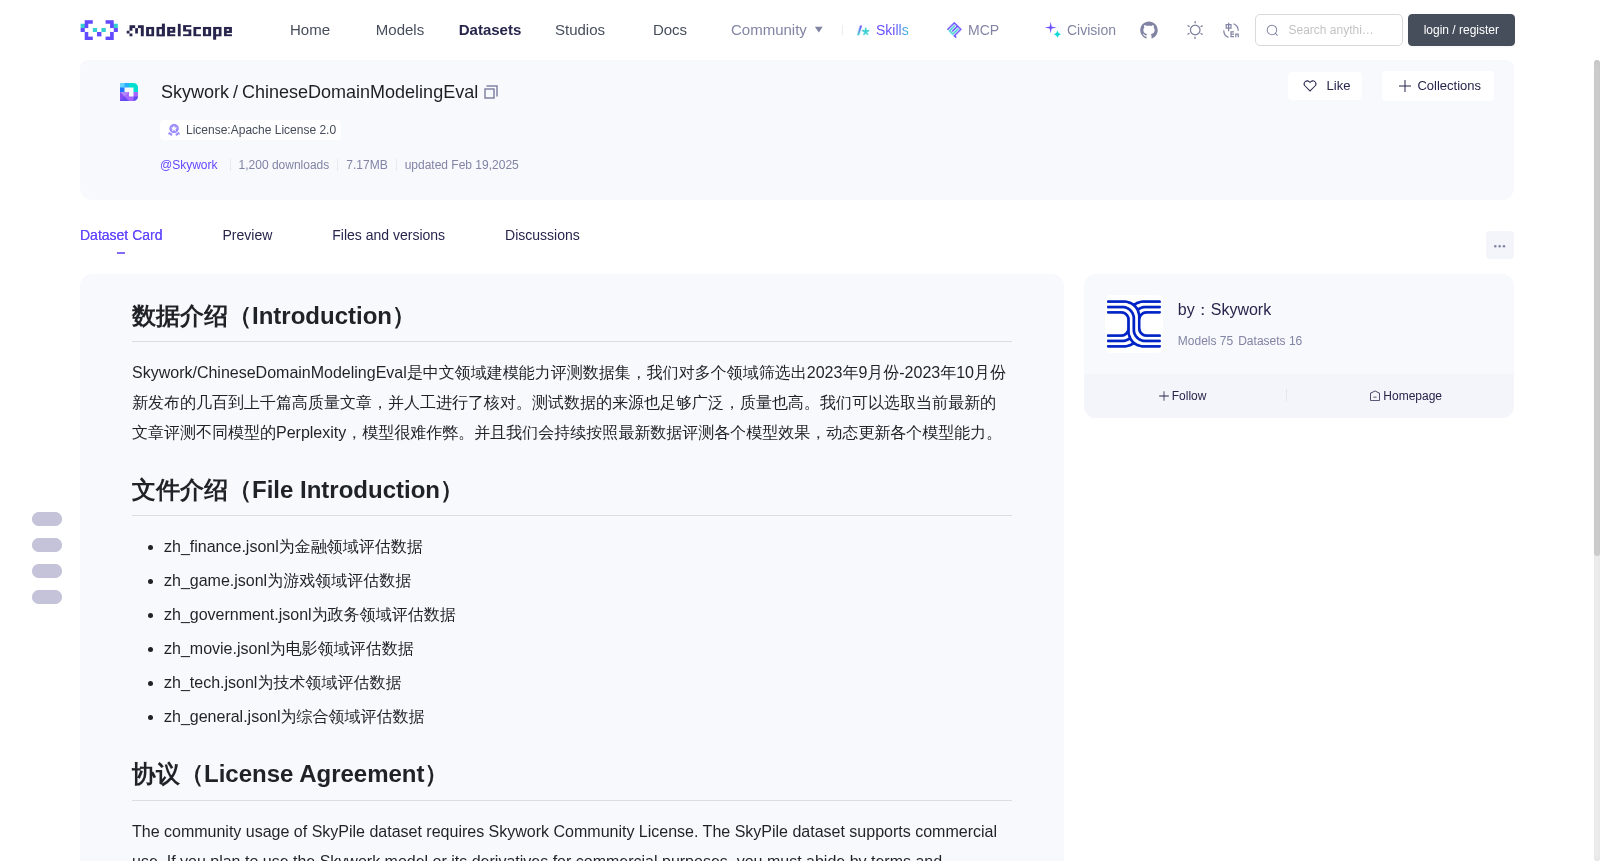Click the 文件介绍 (File Introduction) heading
1600x861 pixels.
[297, 490]
